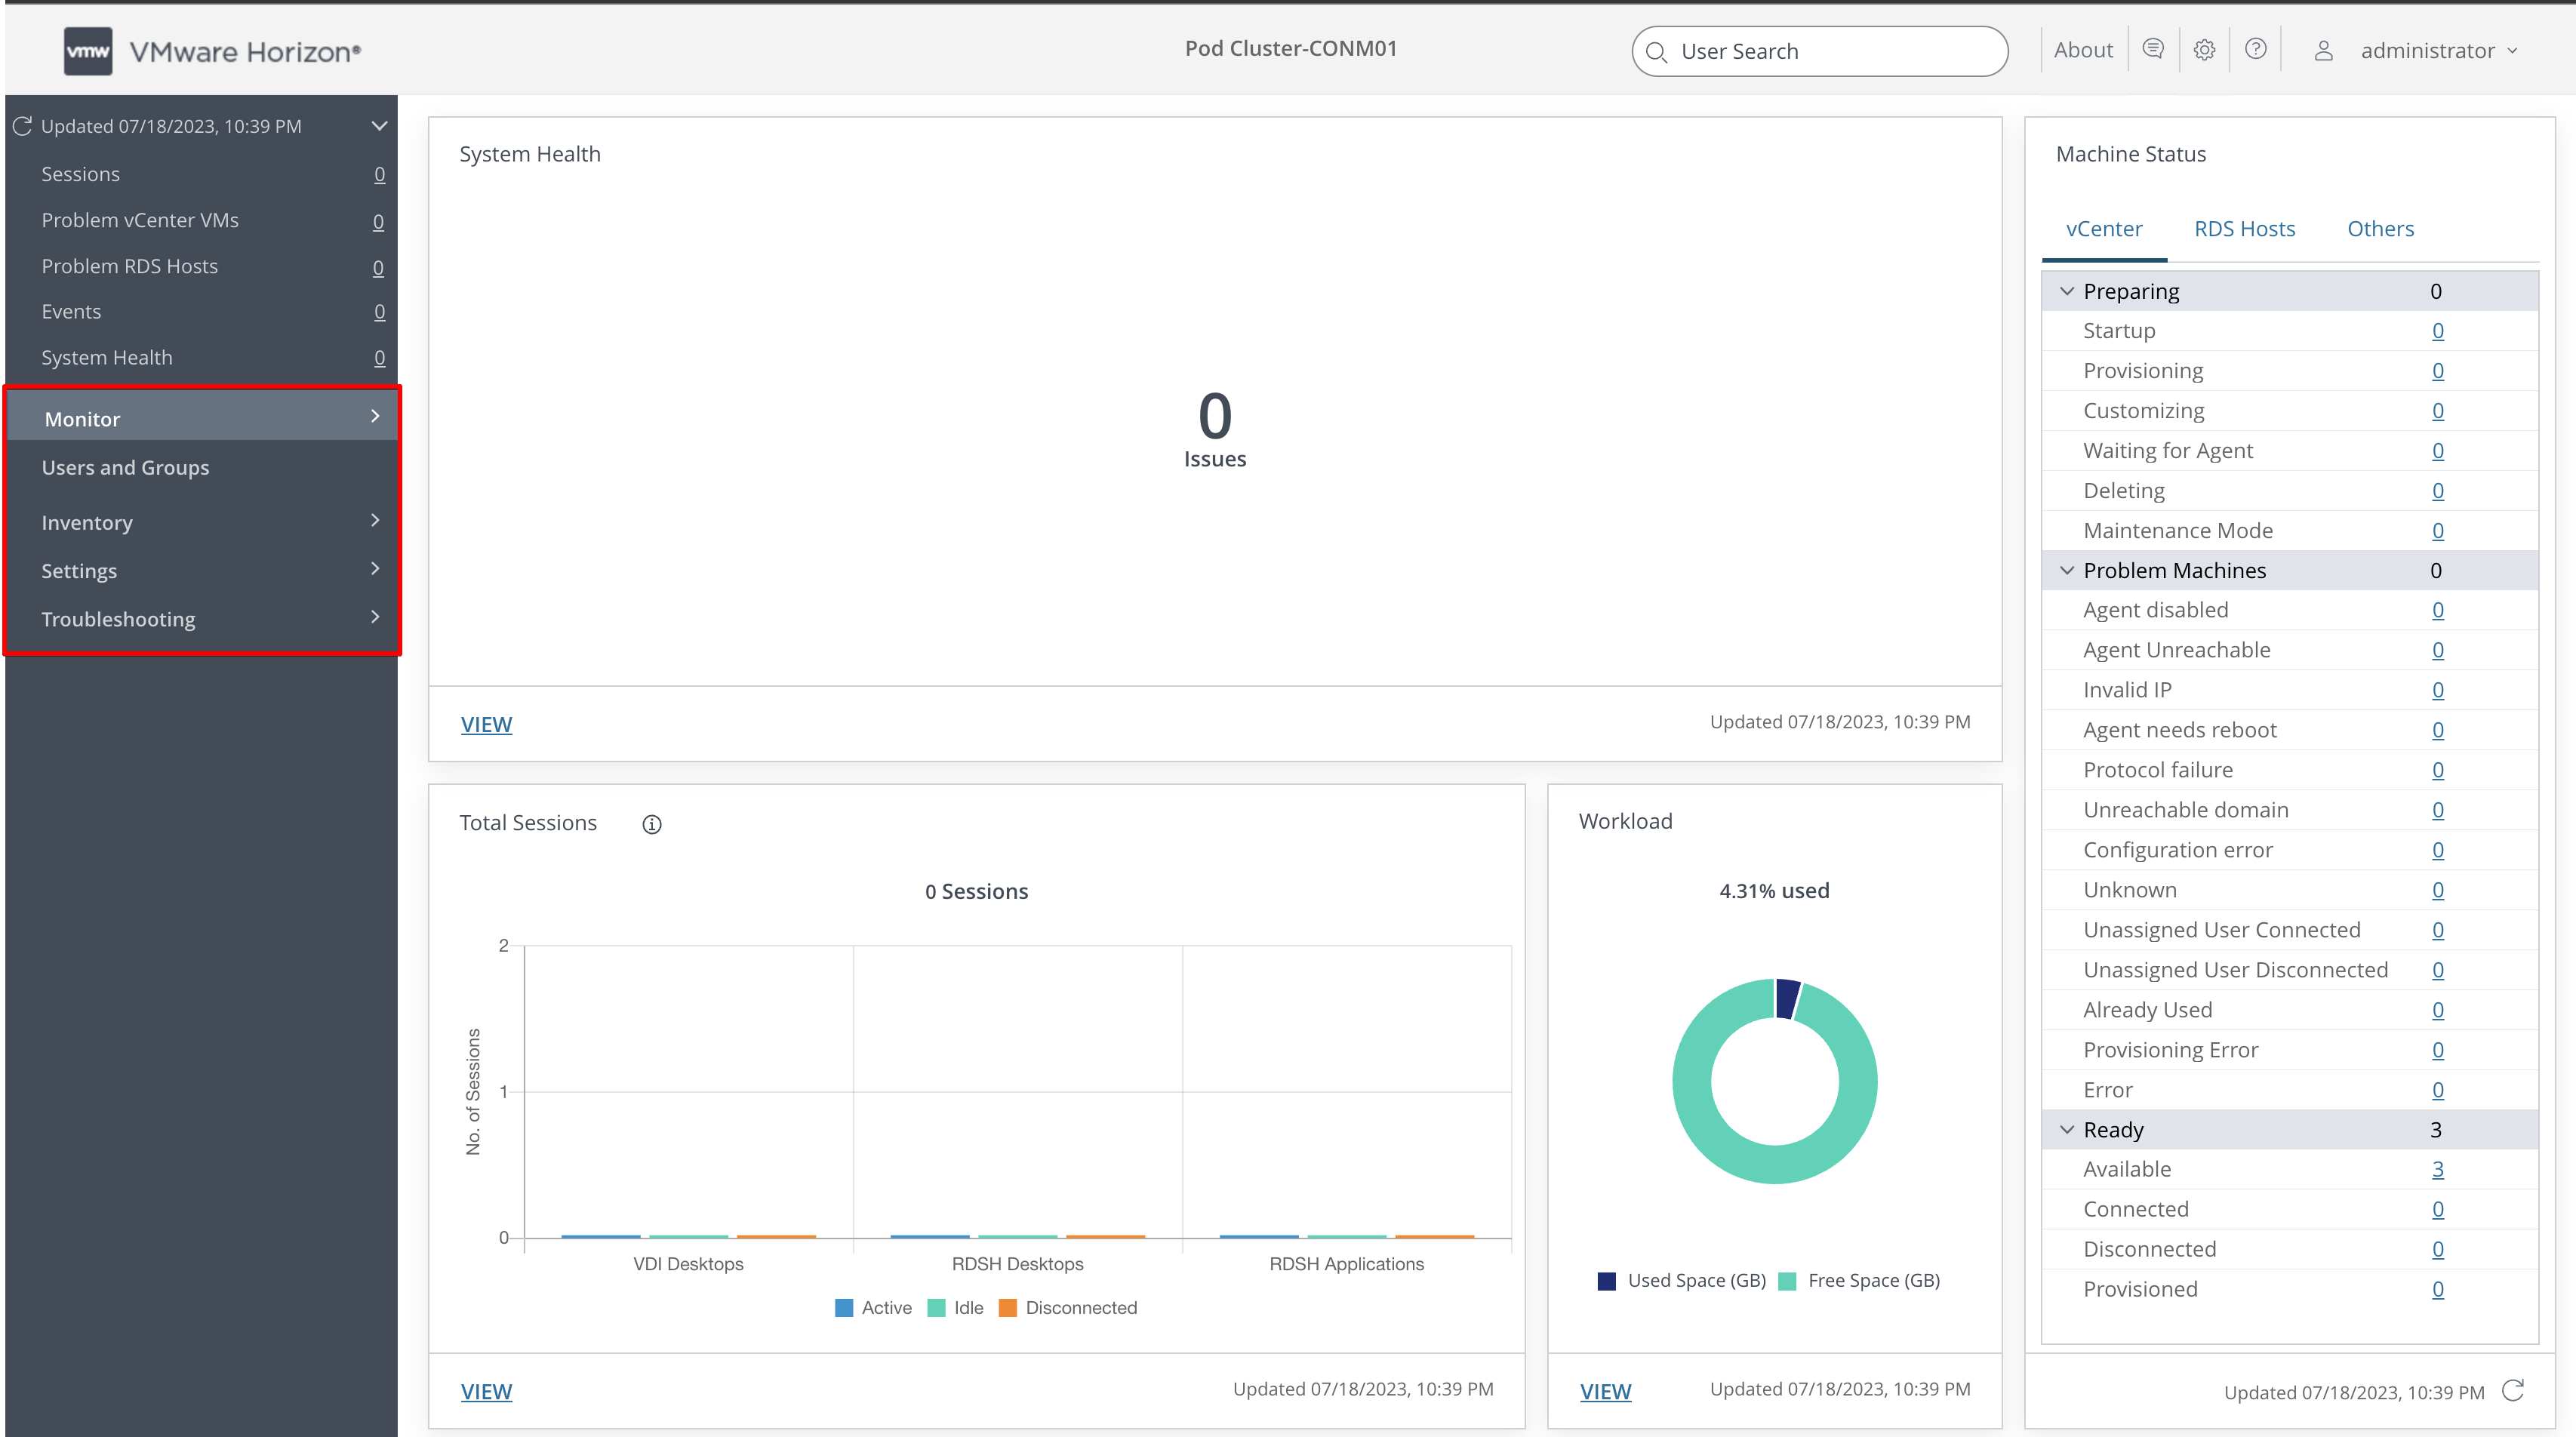
Task: Click VIEW under System Health
Action: coord(487,724)
